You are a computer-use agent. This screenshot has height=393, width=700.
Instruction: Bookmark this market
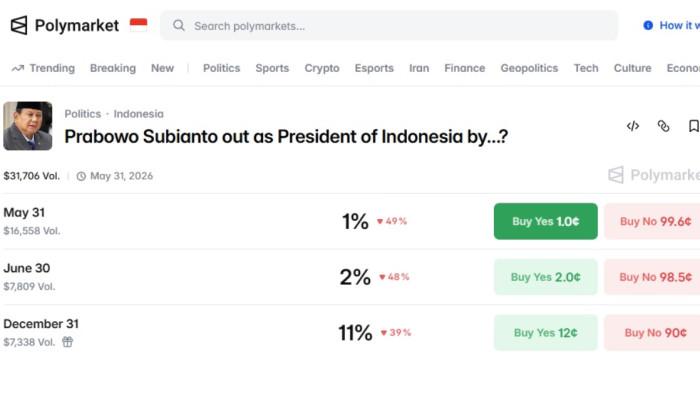[x=693, y=126]
